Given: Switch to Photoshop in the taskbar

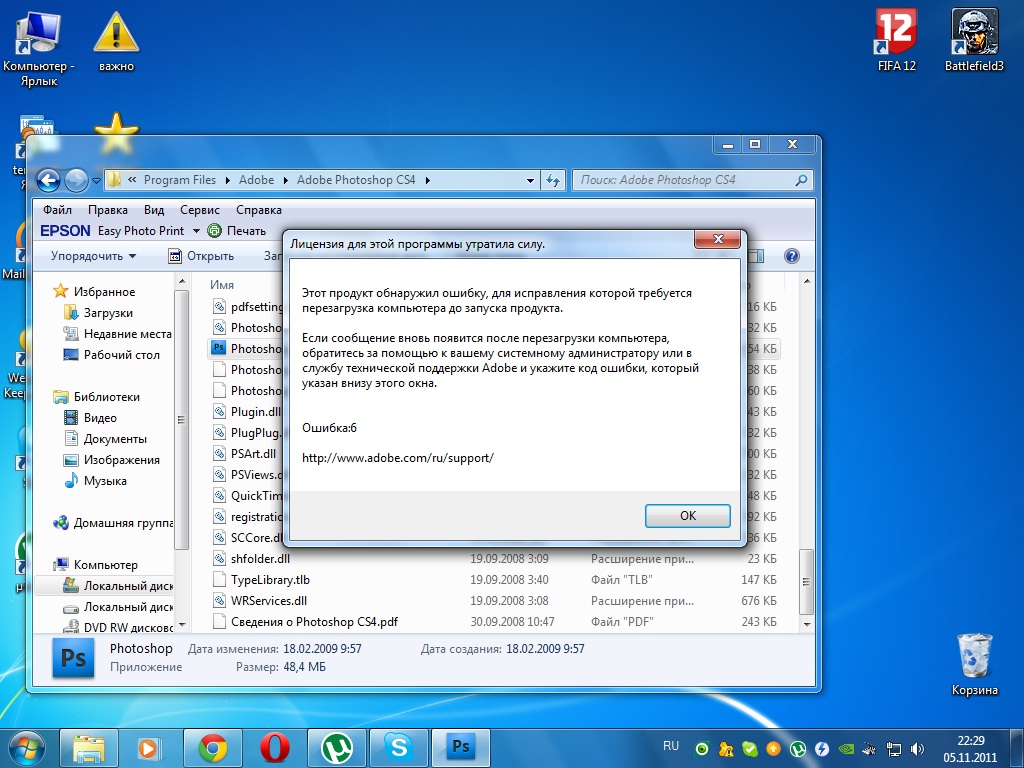Looking at the screenshot, I should pyautogui.click(x=461, y=748).
